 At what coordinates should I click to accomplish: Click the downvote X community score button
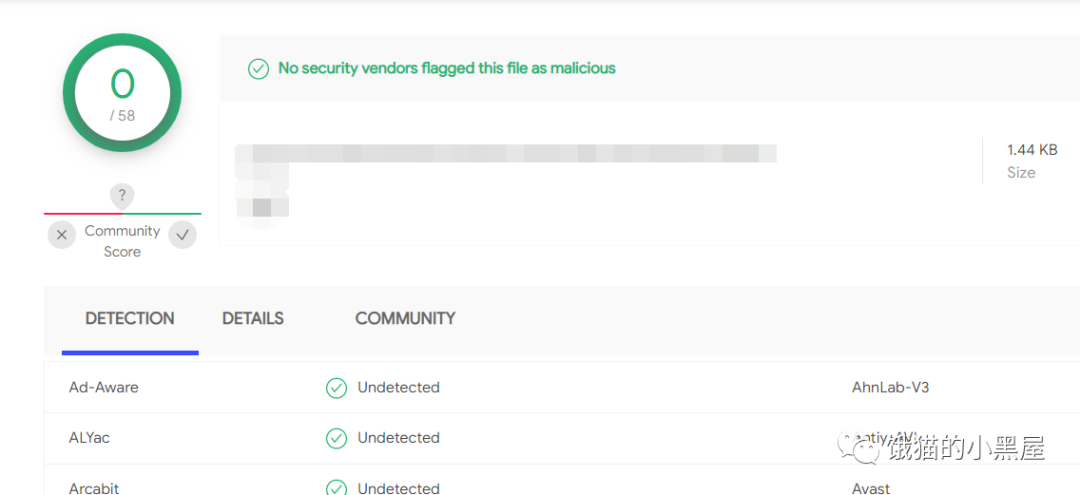(62, 235)
